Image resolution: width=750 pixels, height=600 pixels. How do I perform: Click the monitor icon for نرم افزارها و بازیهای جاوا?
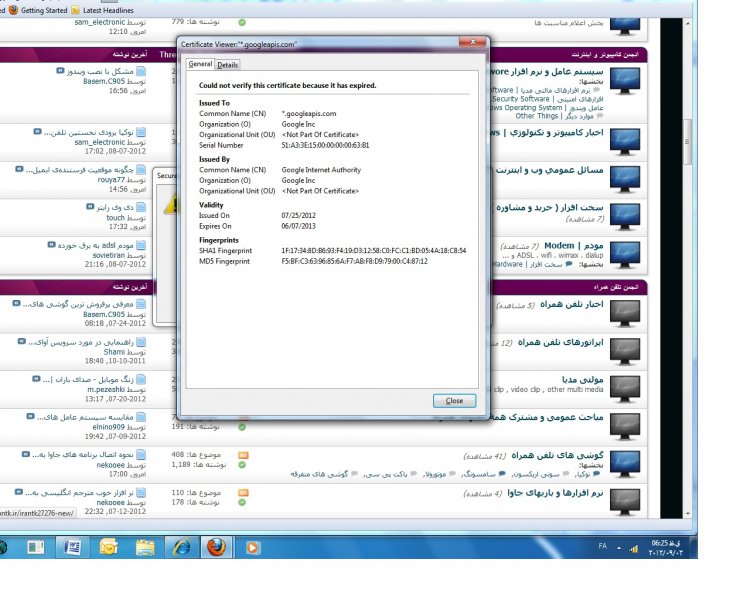point(625,502)
